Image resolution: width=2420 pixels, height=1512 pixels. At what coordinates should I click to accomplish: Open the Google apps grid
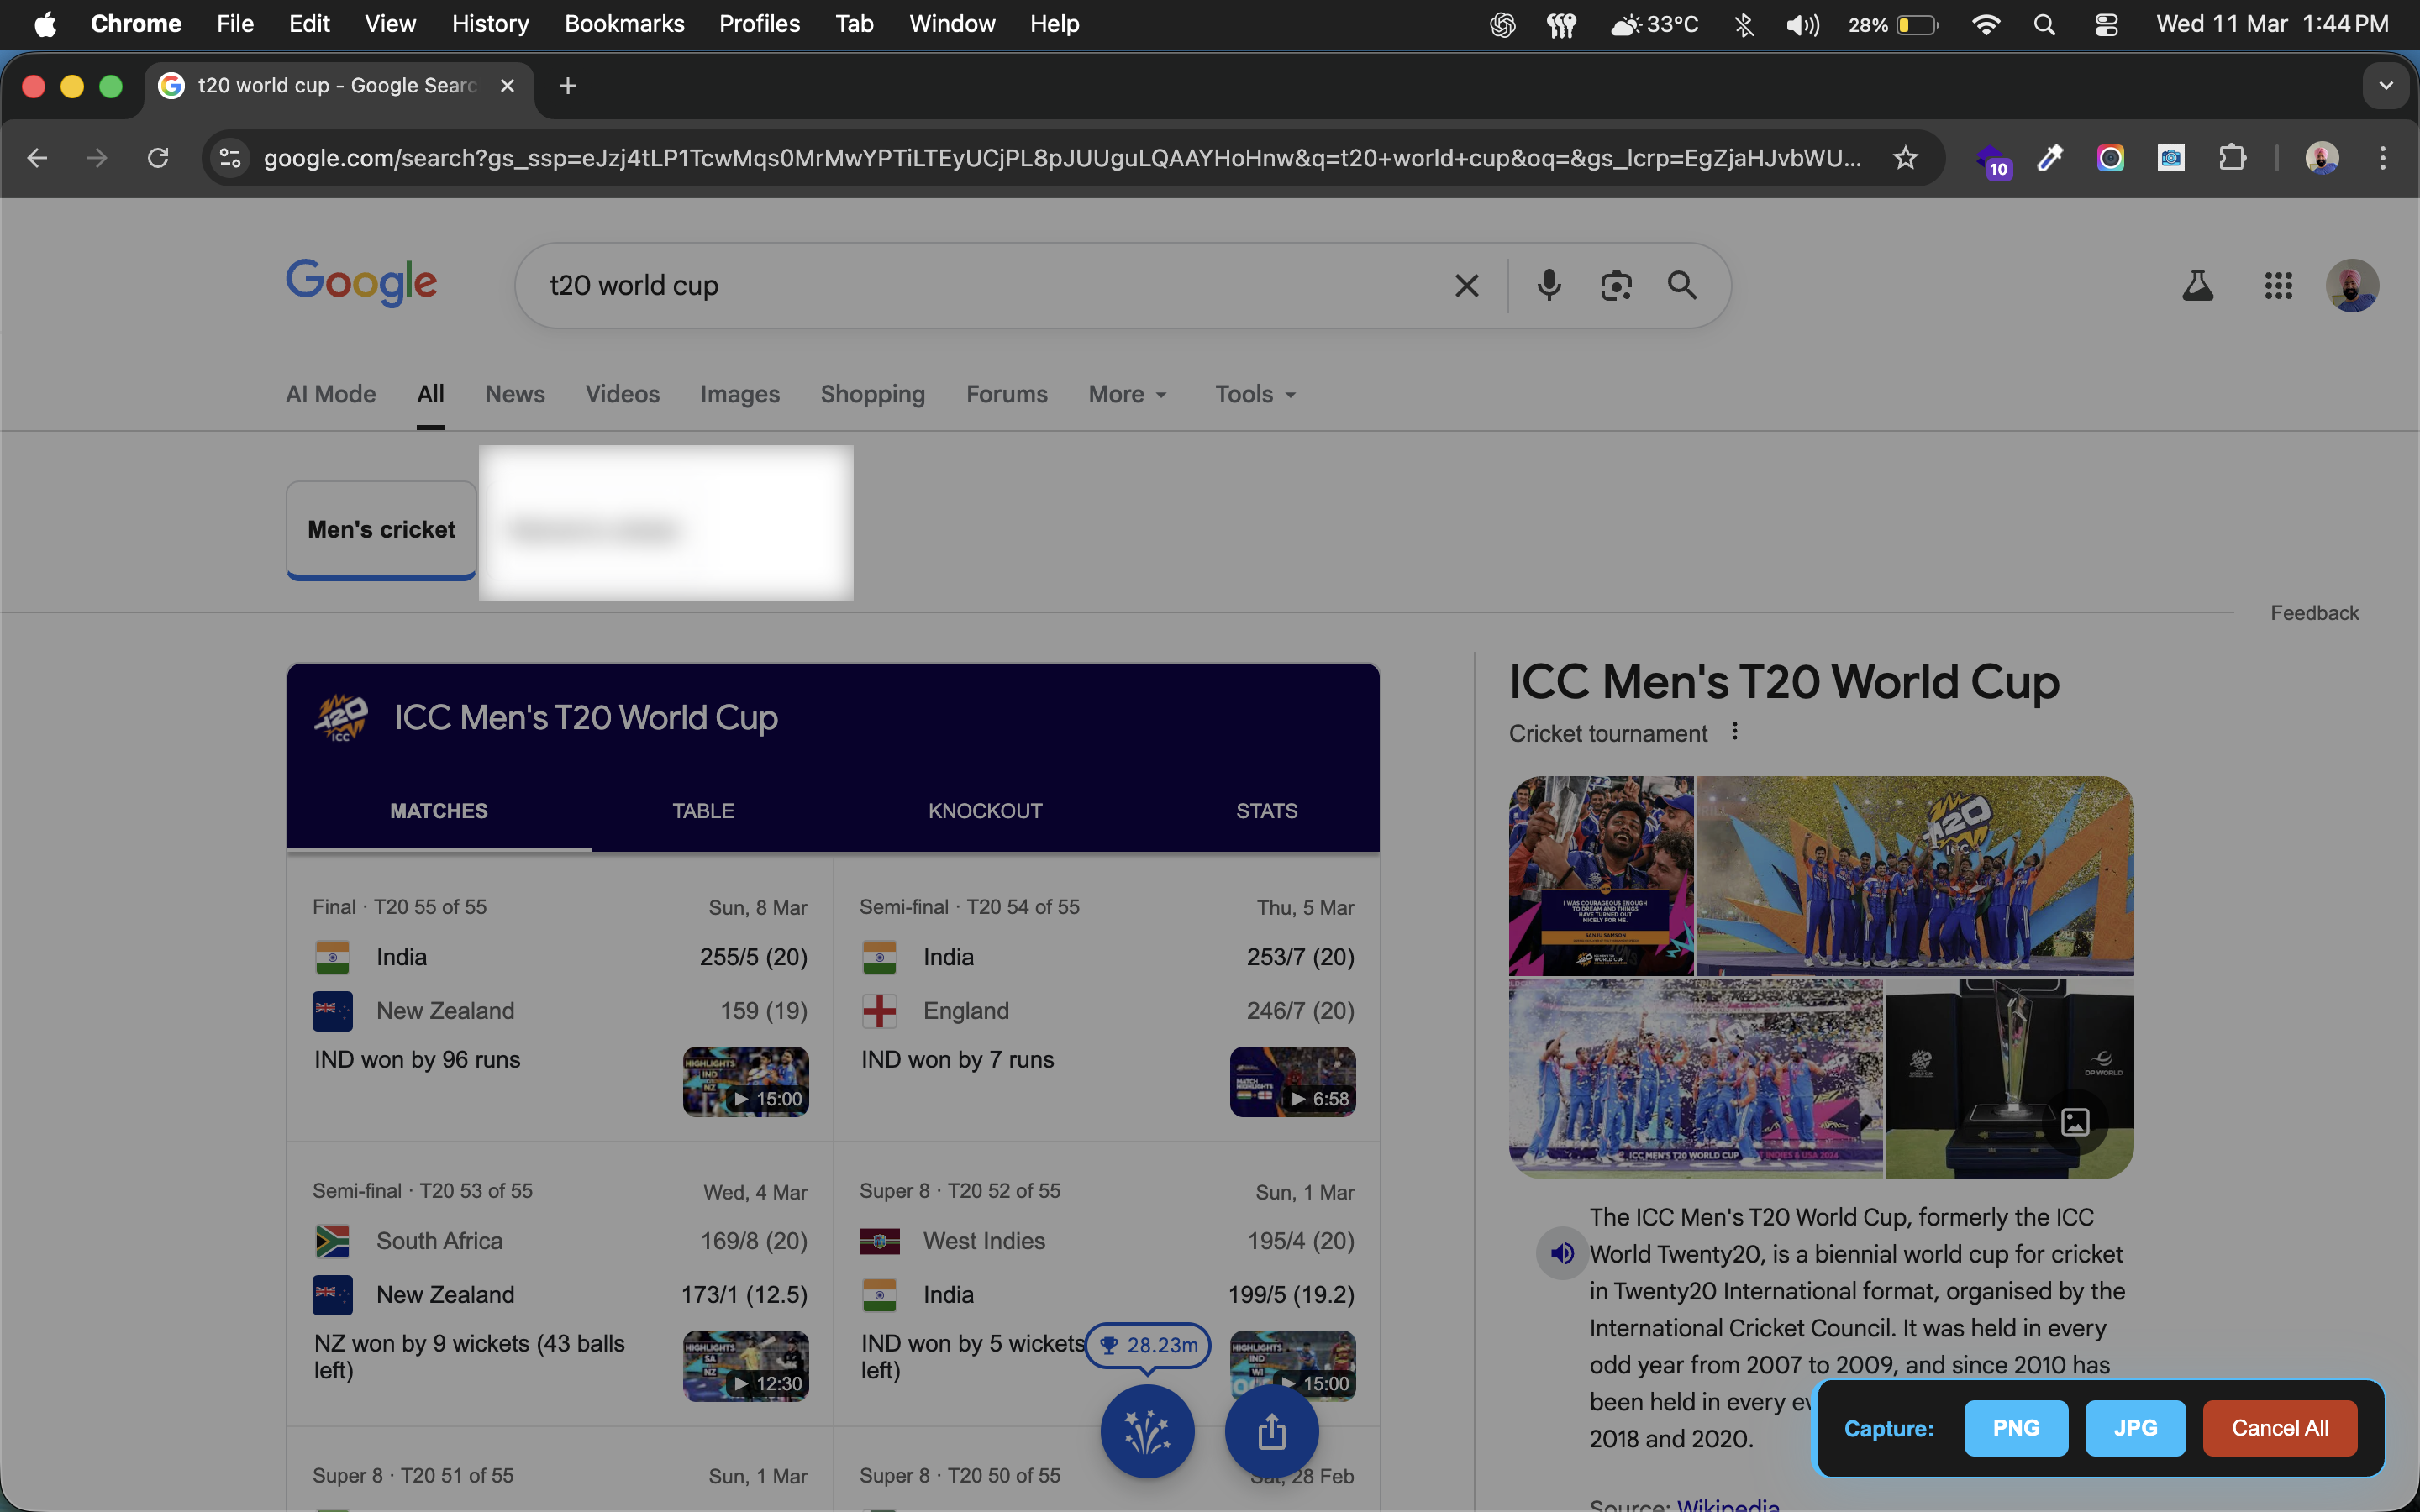tap(2278, 286)
